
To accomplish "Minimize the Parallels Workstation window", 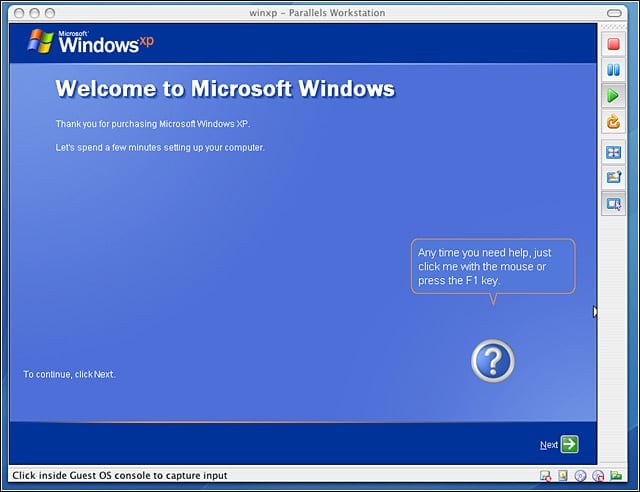I will tap(34, 13).
